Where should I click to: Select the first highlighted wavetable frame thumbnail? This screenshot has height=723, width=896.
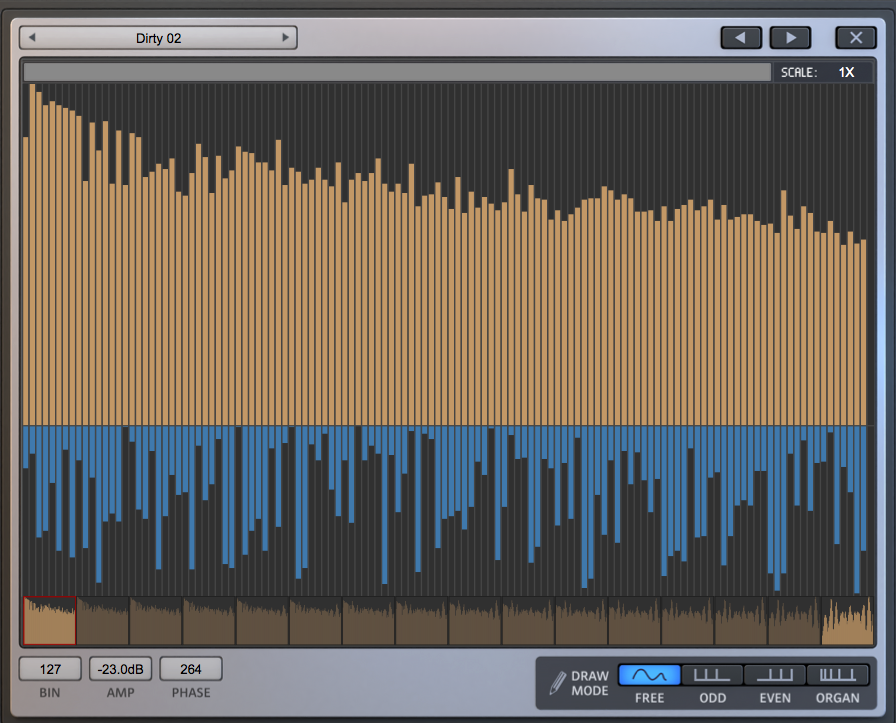[50, 621]
